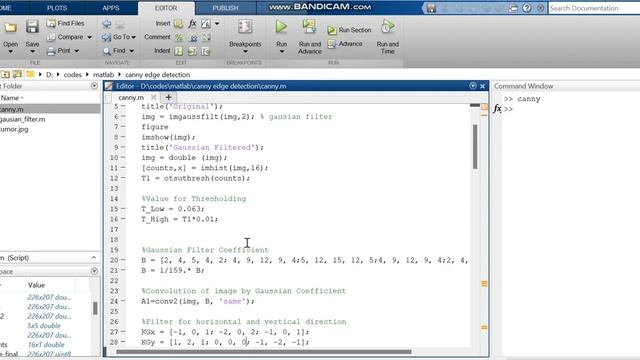Click the Search Documentation field
Screen dimensions: 640x360
[594, 8]
